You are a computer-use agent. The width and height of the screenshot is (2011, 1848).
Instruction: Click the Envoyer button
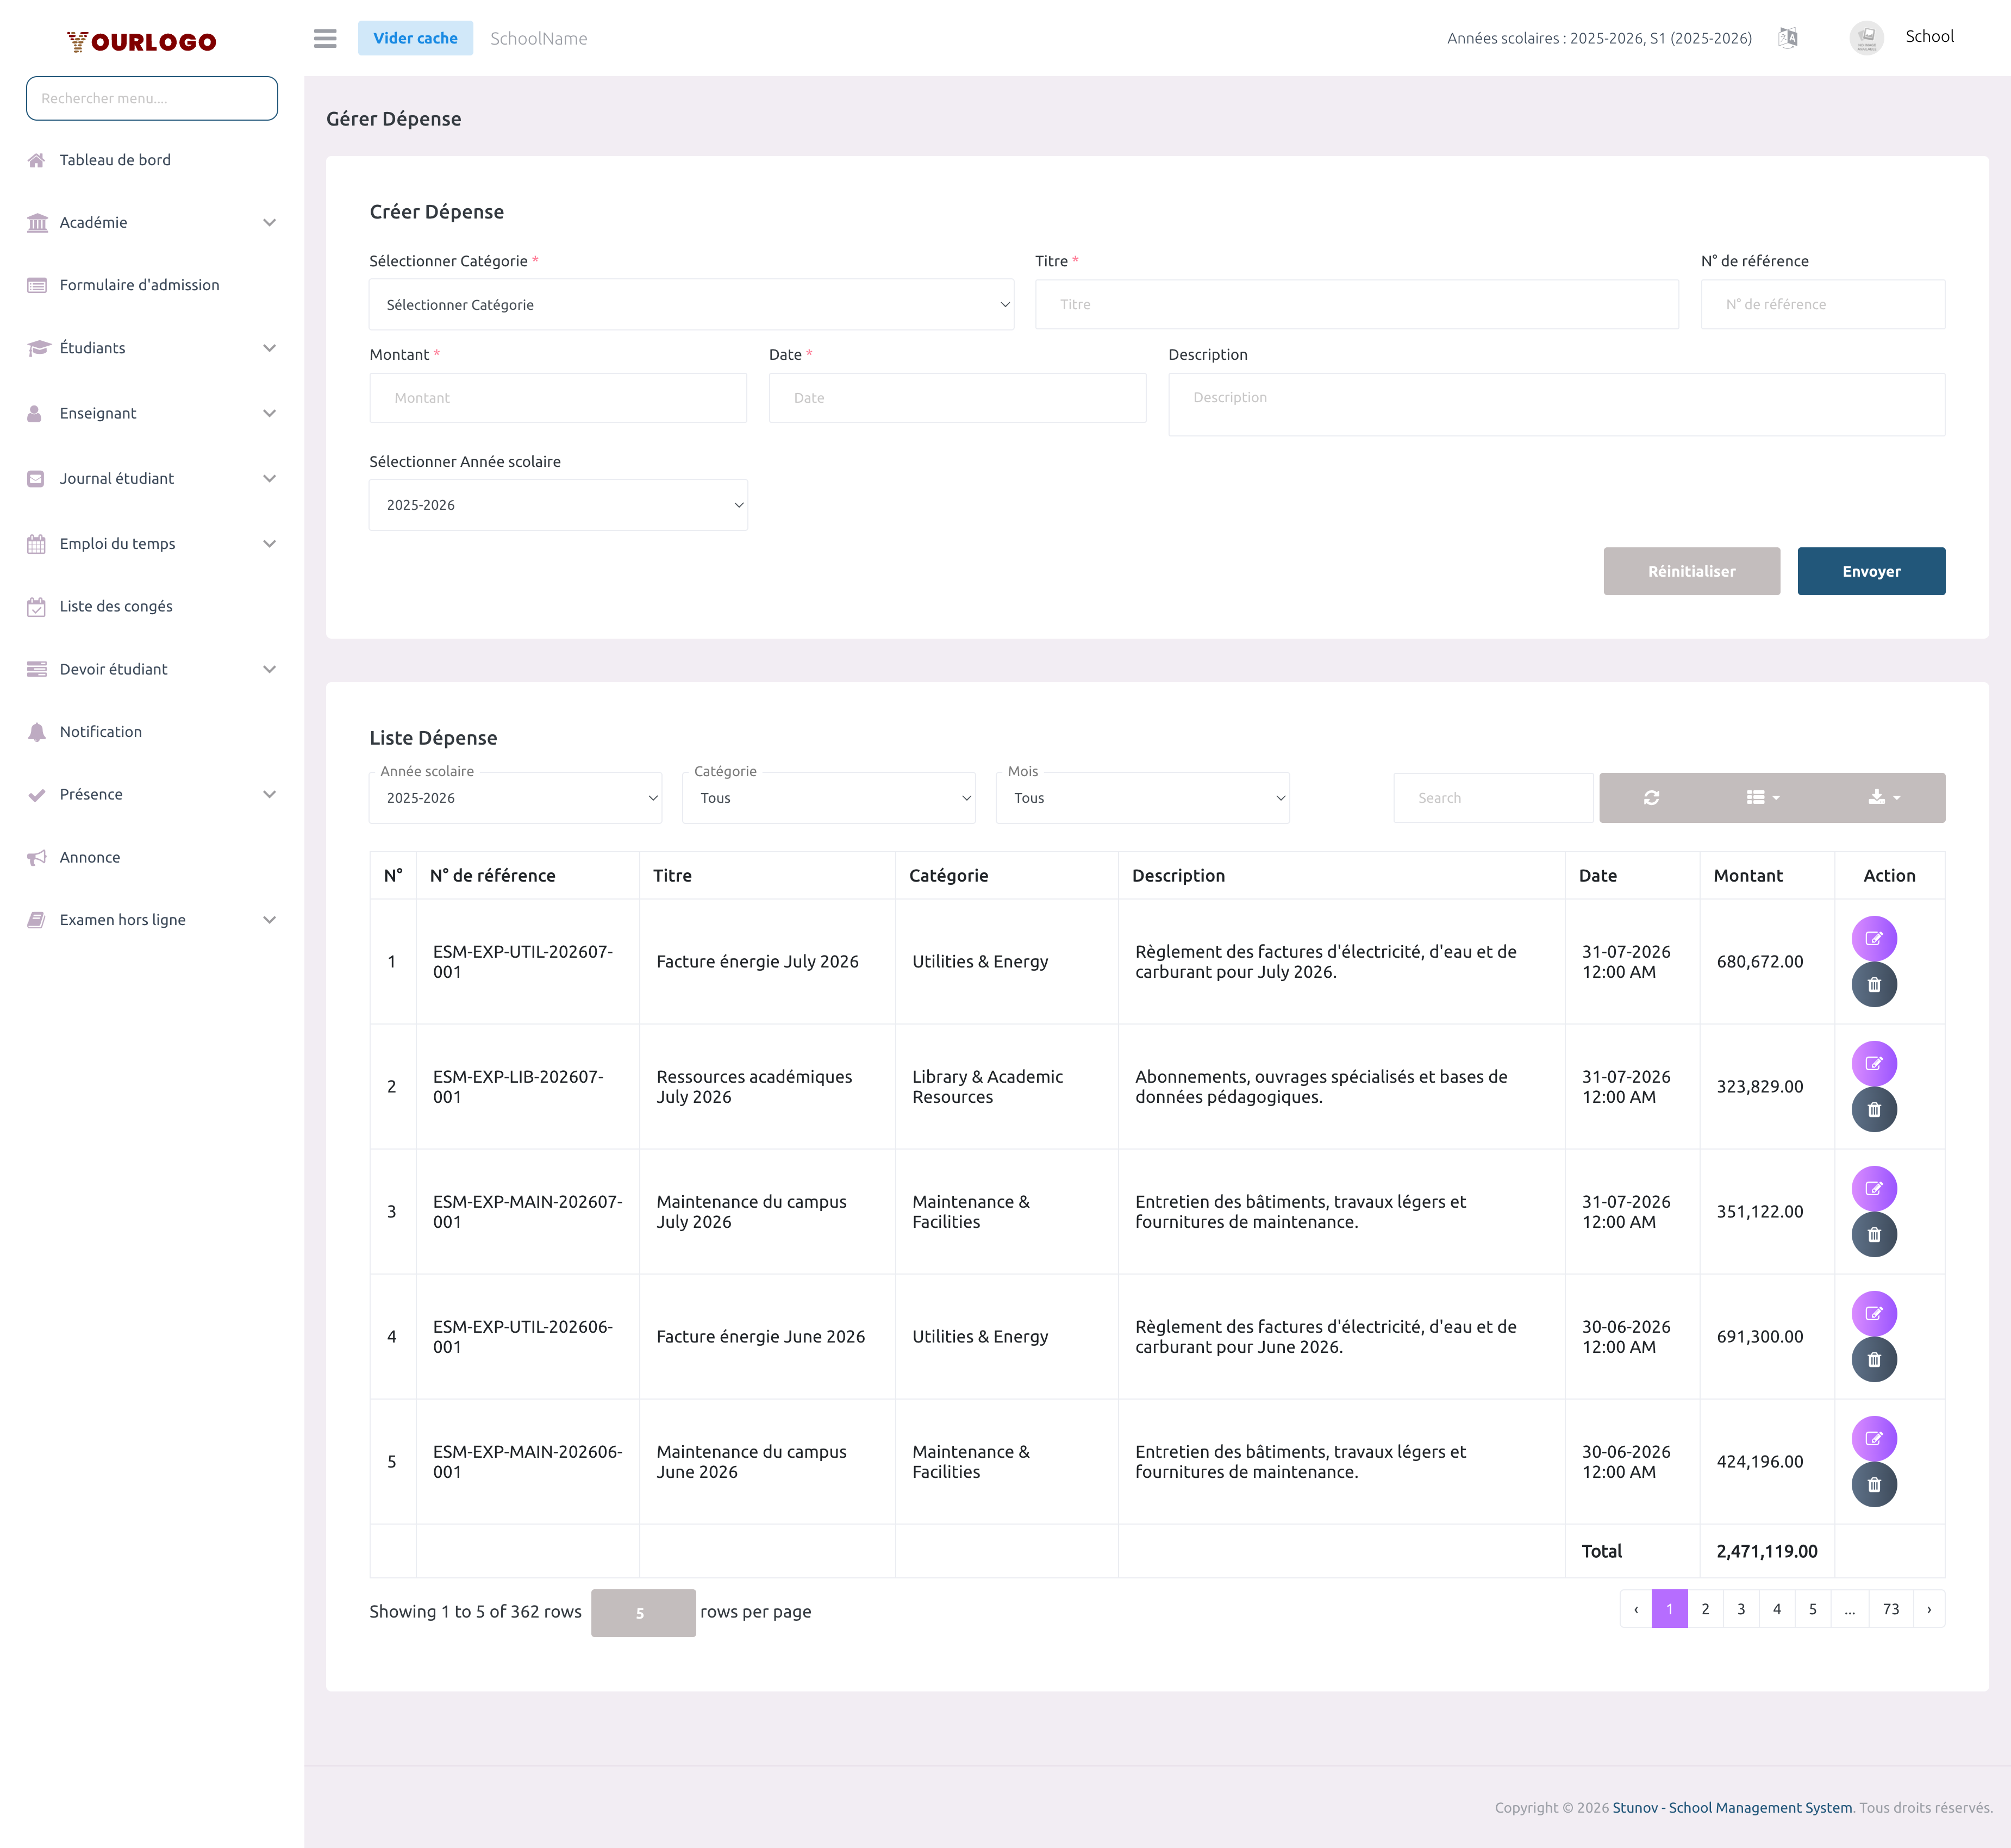pyautogui.click(x=1870, y=571)
